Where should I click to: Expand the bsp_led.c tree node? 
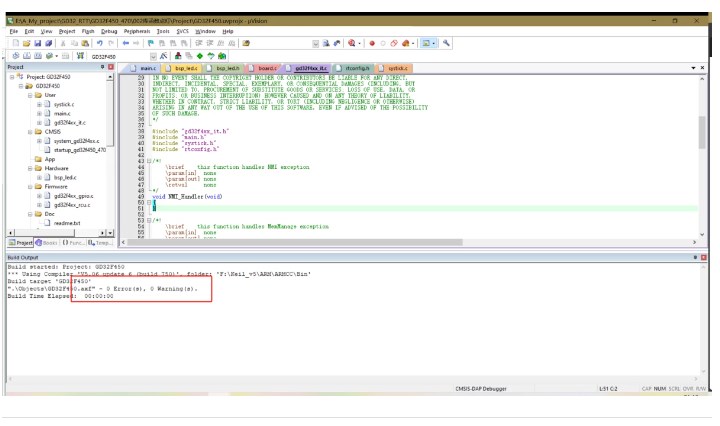coord(40,178)
